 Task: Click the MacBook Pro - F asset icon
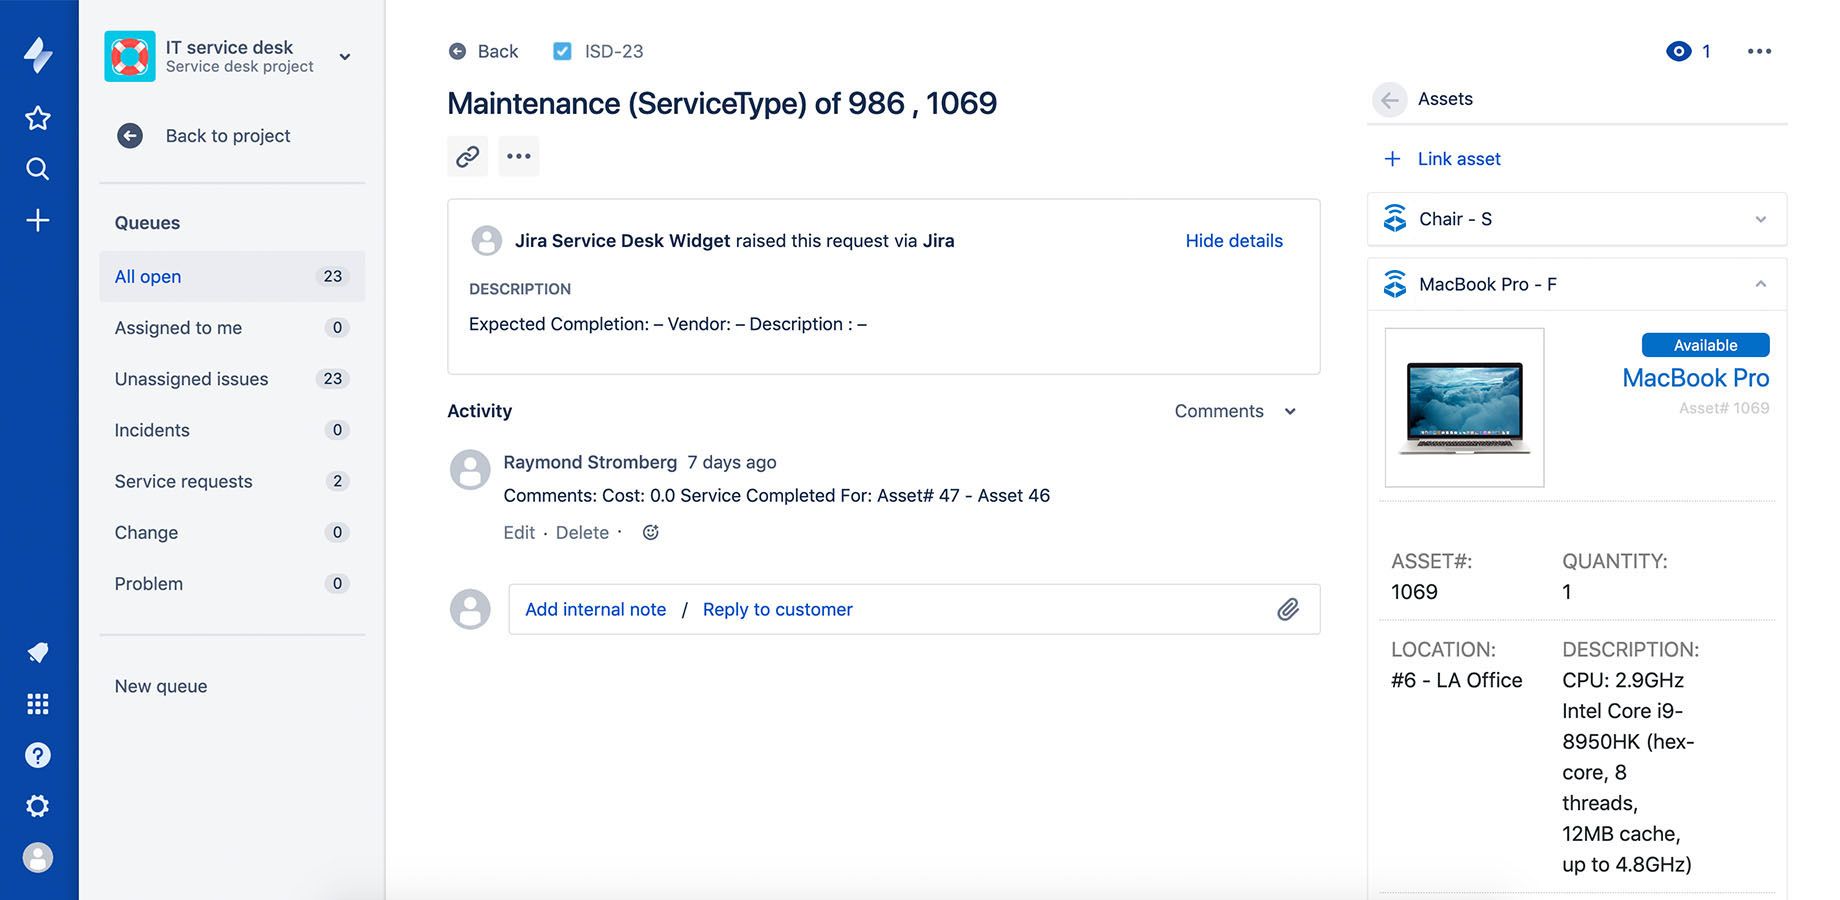coord(1395,284)
